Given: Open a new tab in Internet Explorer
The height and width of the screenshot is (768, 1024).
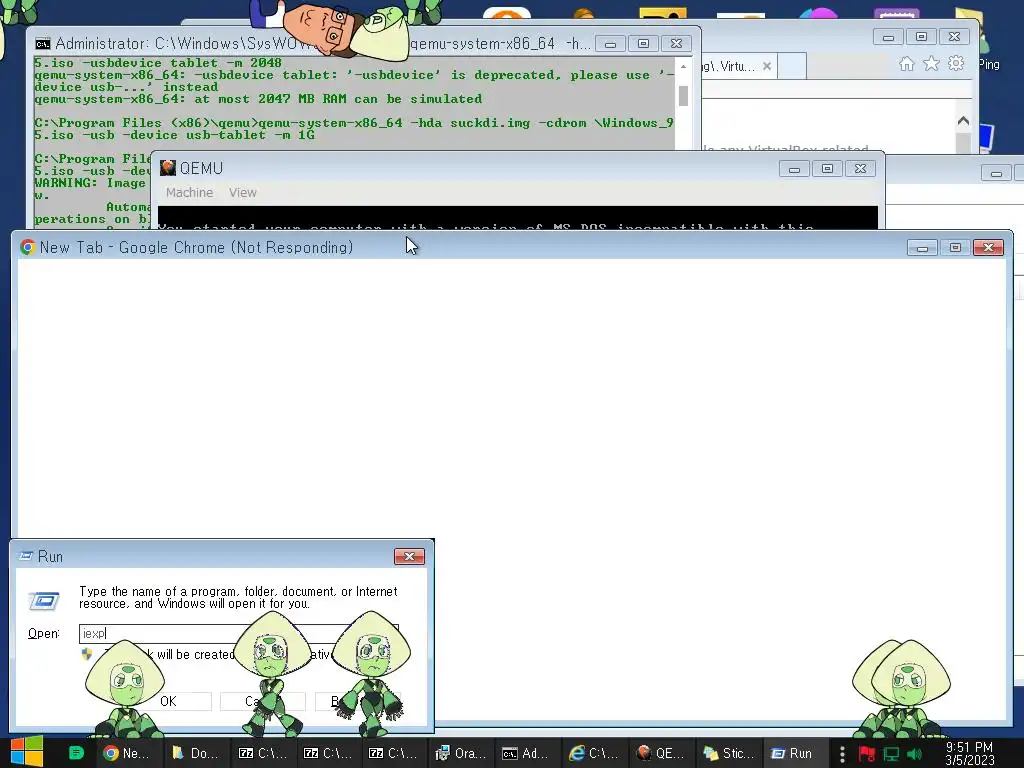Looking at the screenshot, I should click(792, 66).
